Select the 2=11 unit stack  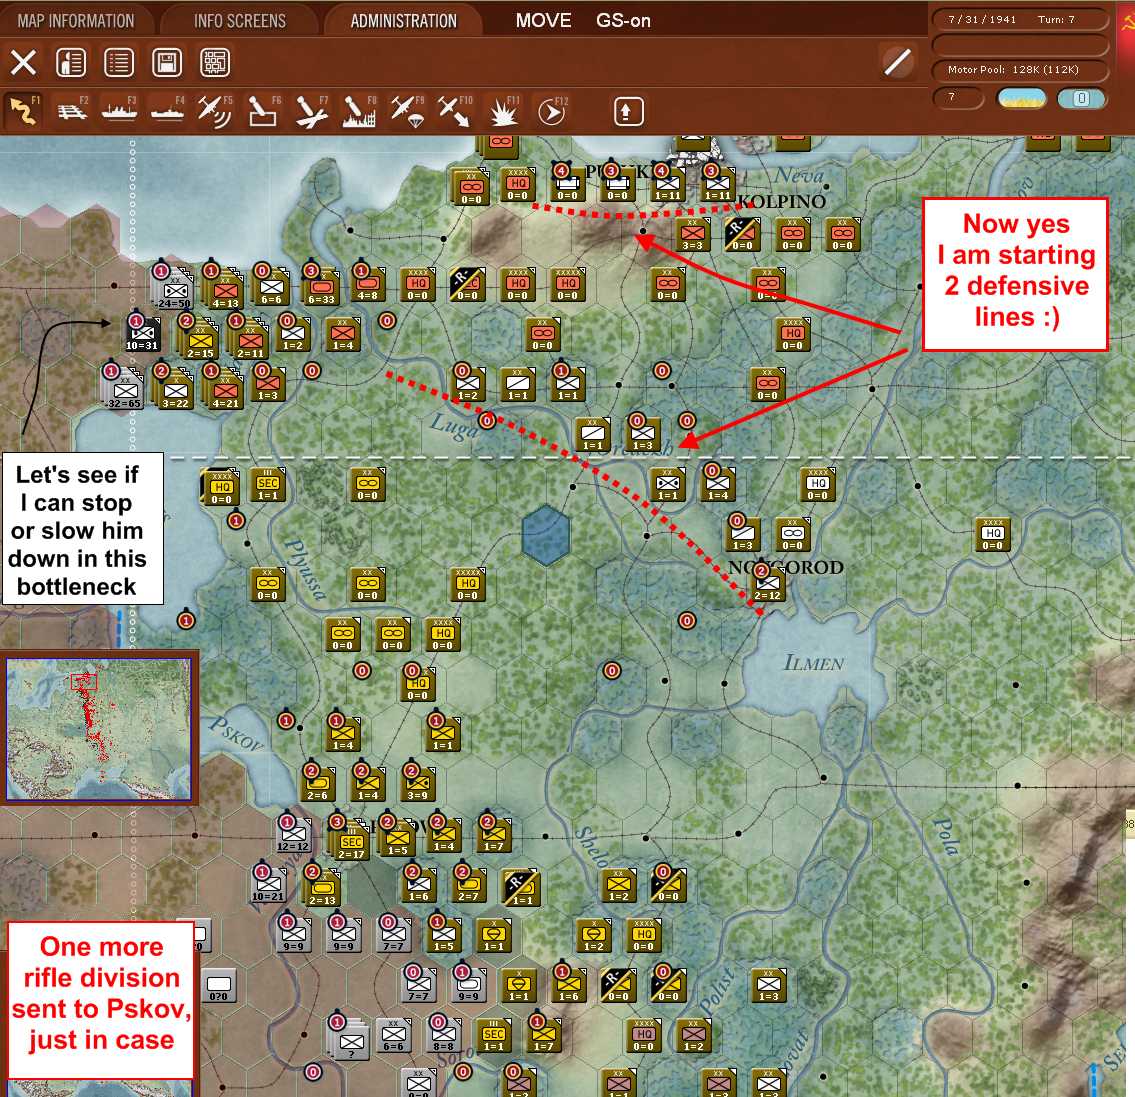point(249,339)
